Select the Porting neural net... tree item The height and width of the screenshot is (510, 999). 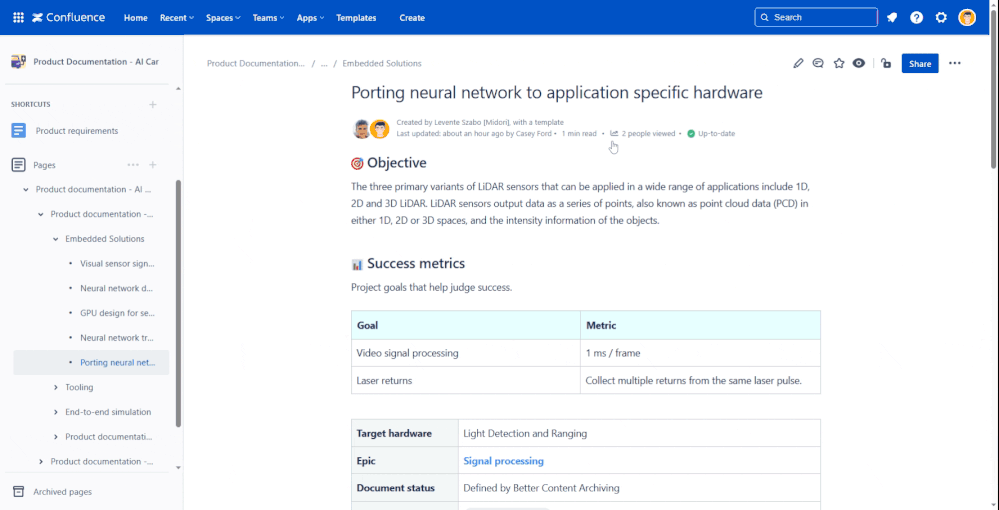[x=91, y=362]
